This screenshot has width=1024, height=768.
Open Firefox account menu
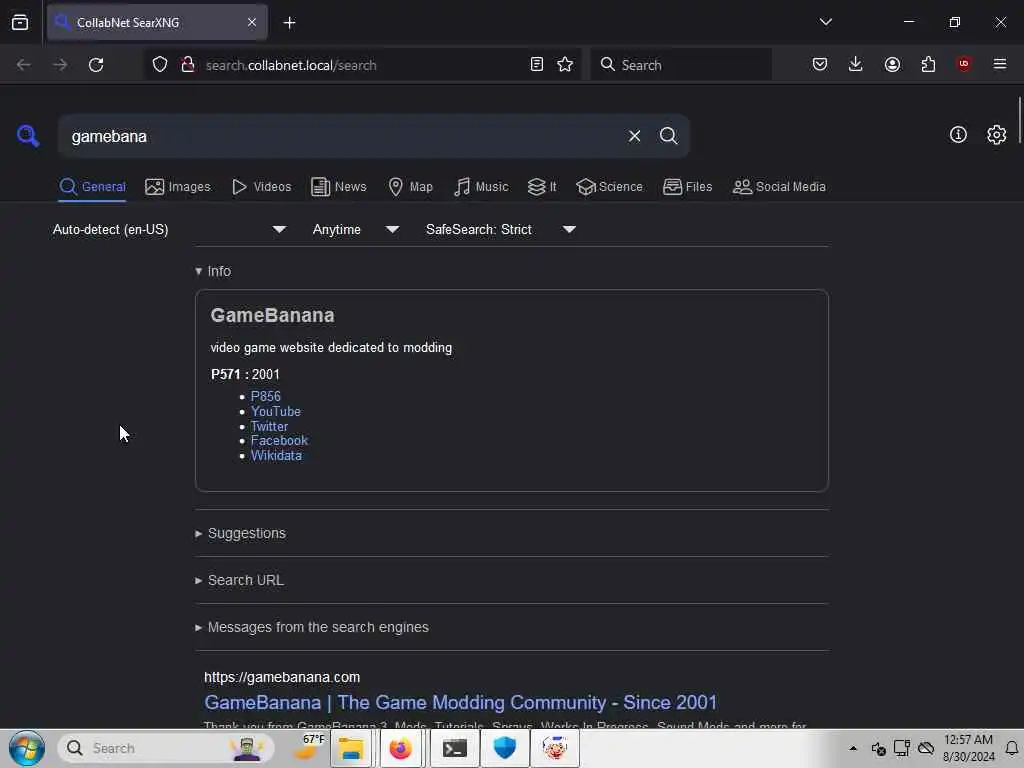pos(892,64)
